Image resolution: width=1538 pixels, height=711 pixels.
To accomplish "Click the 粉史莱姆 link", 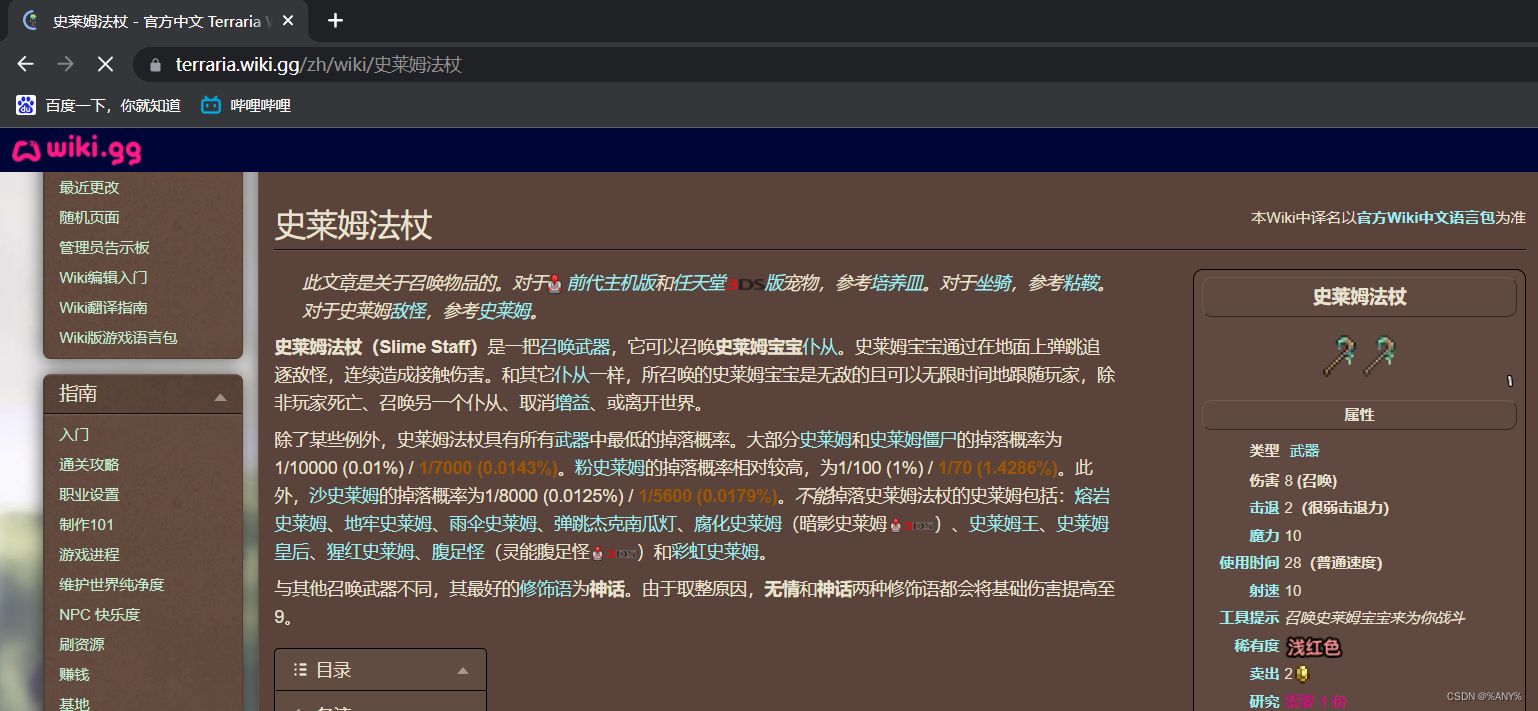I will pos(609,467).
